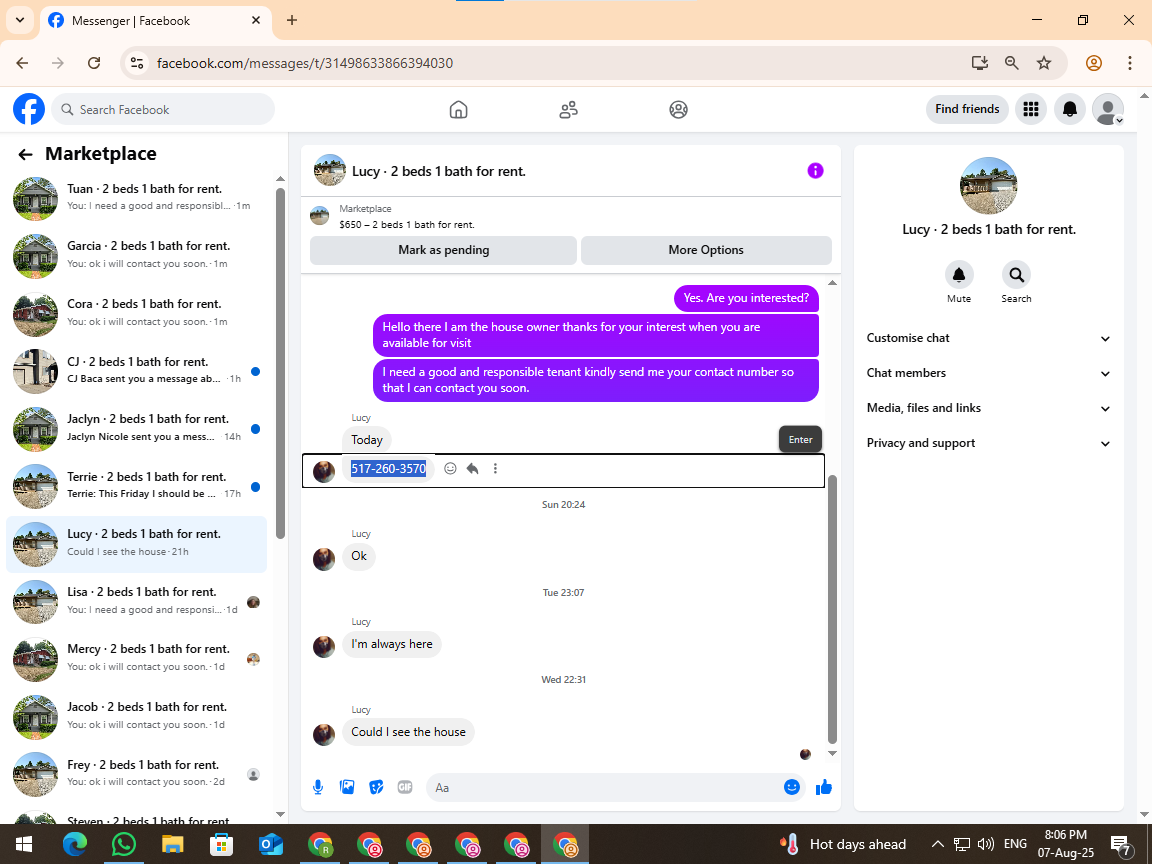Open File Explorer from the taskbar
Image resolution: width=1152 pixels, height=864 pixels.
coord(173,844)
